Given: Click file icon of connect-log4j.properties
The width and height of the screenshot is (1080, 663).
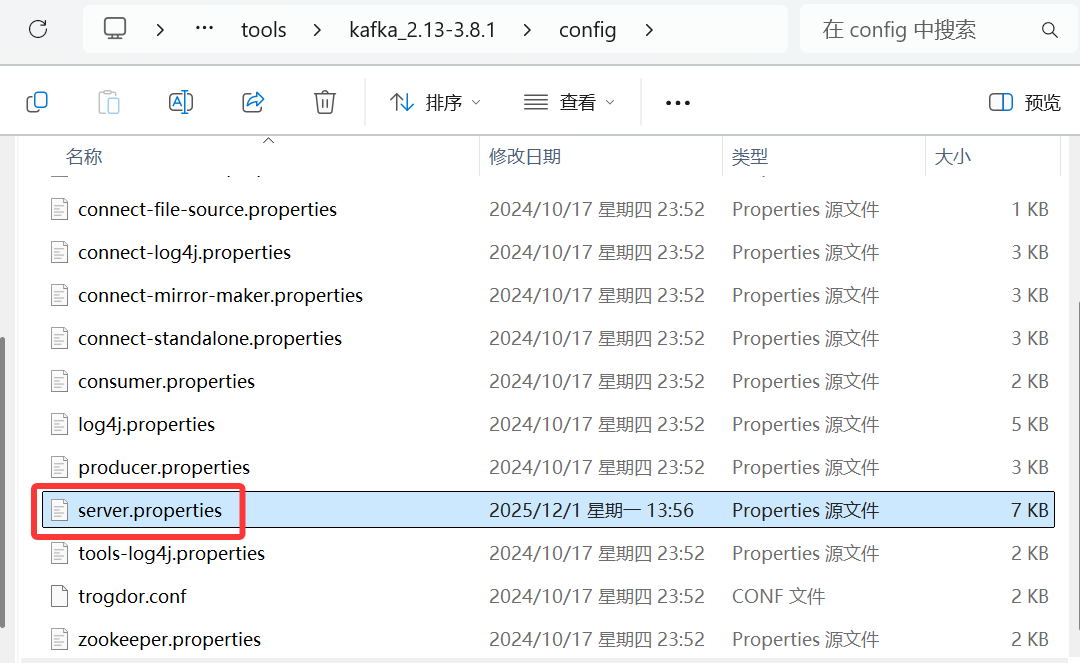Looking at the screenshot, I should 60,253.
